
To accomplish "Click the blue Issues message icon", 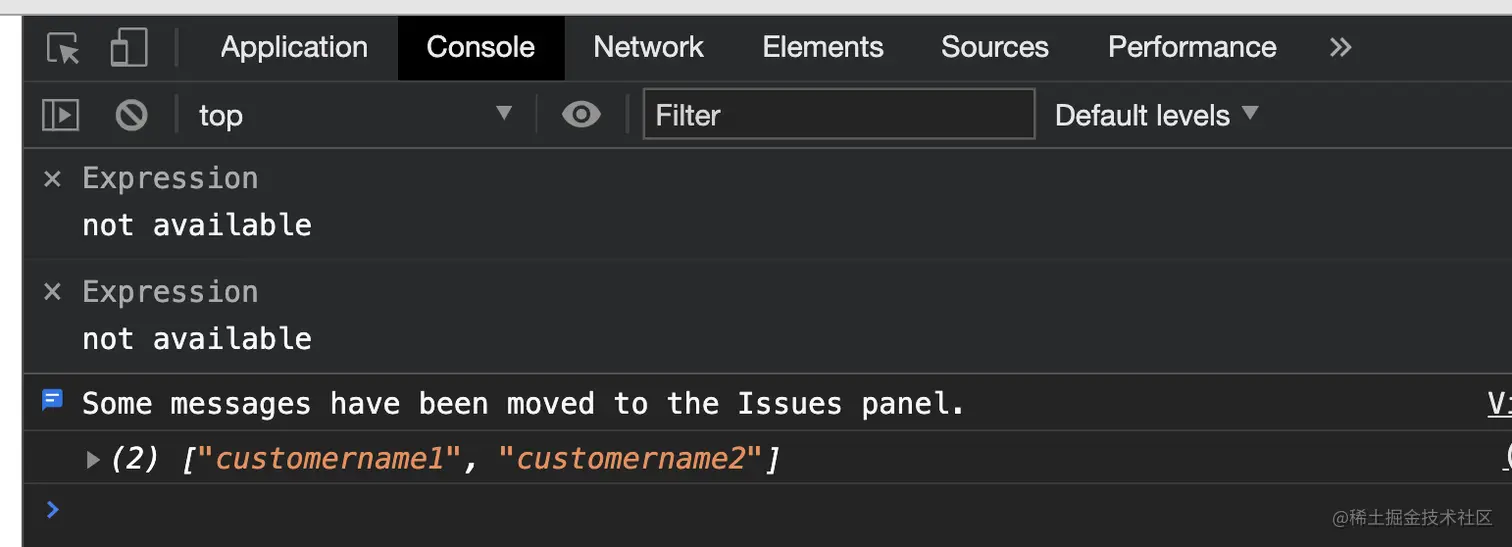I will [52, 401].
